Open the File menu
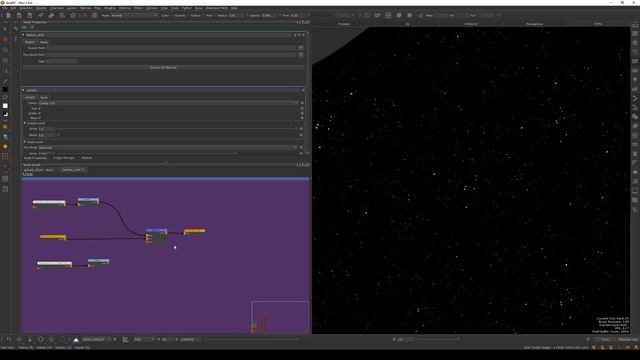This screenshot has width=640, height=360. (x=4, y=8)
